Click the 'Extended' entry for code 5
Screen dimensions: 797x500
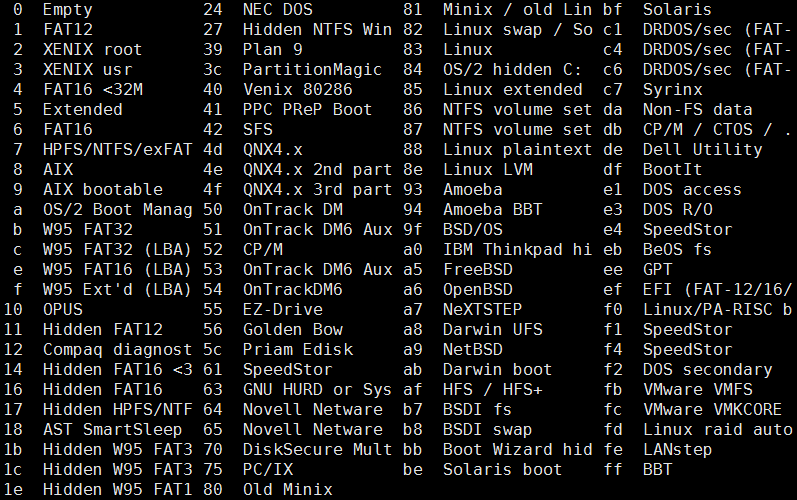(x=82, y=110)
